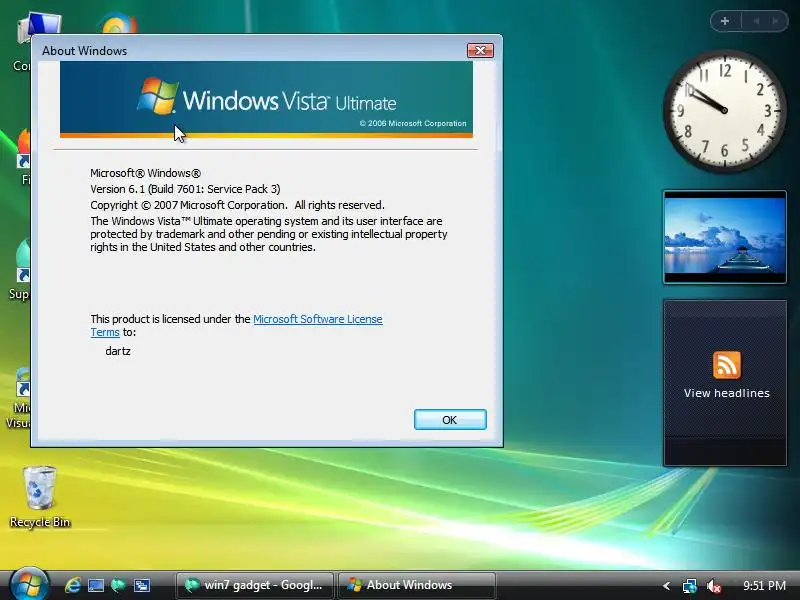The image size is (800, 600).
Task: Open the Microsoft Software License Terms link
Action: pos(317,319)
